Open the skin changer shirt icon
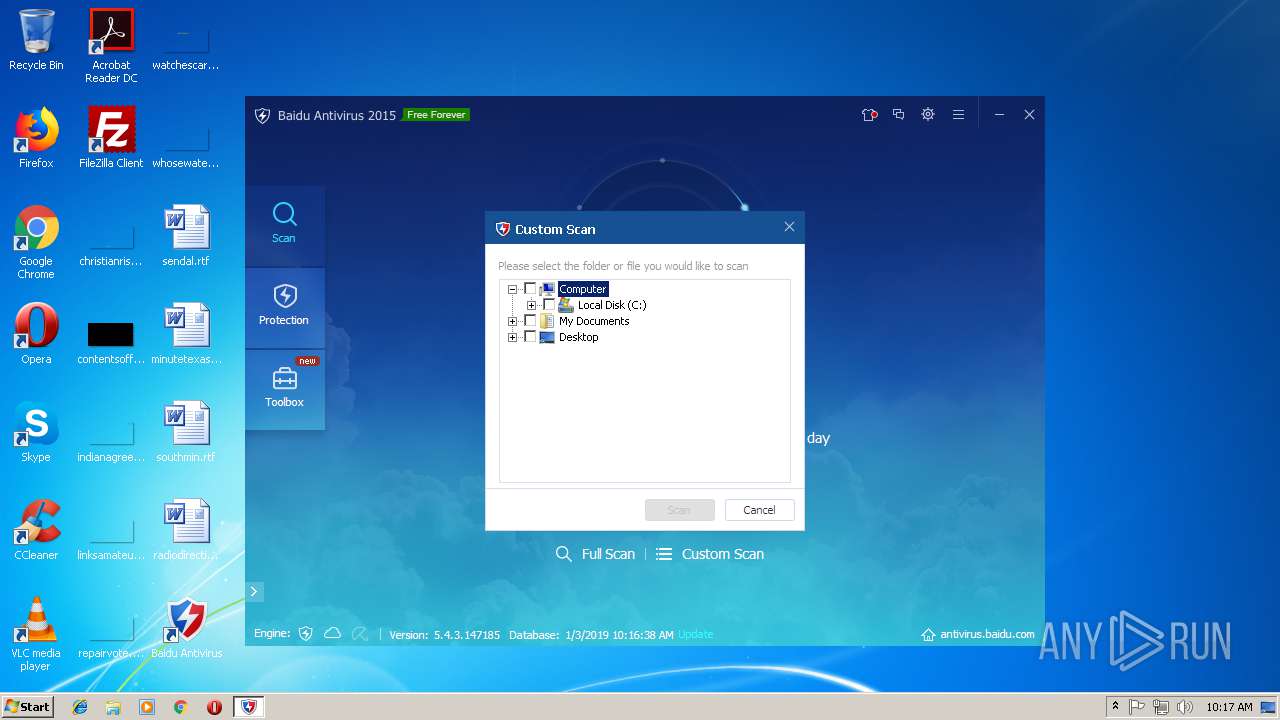1280x720 pixels. [869, 115]
